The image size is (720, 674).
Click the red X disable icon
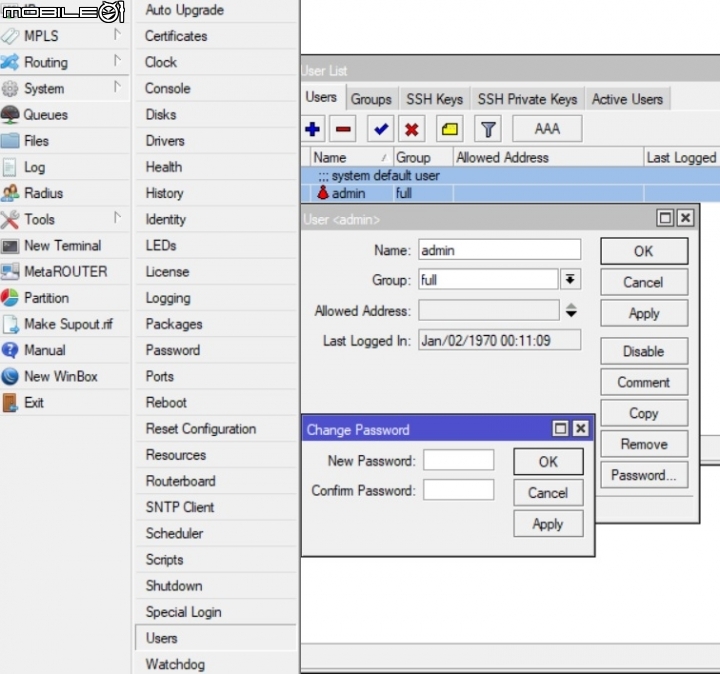pos(411,129)
